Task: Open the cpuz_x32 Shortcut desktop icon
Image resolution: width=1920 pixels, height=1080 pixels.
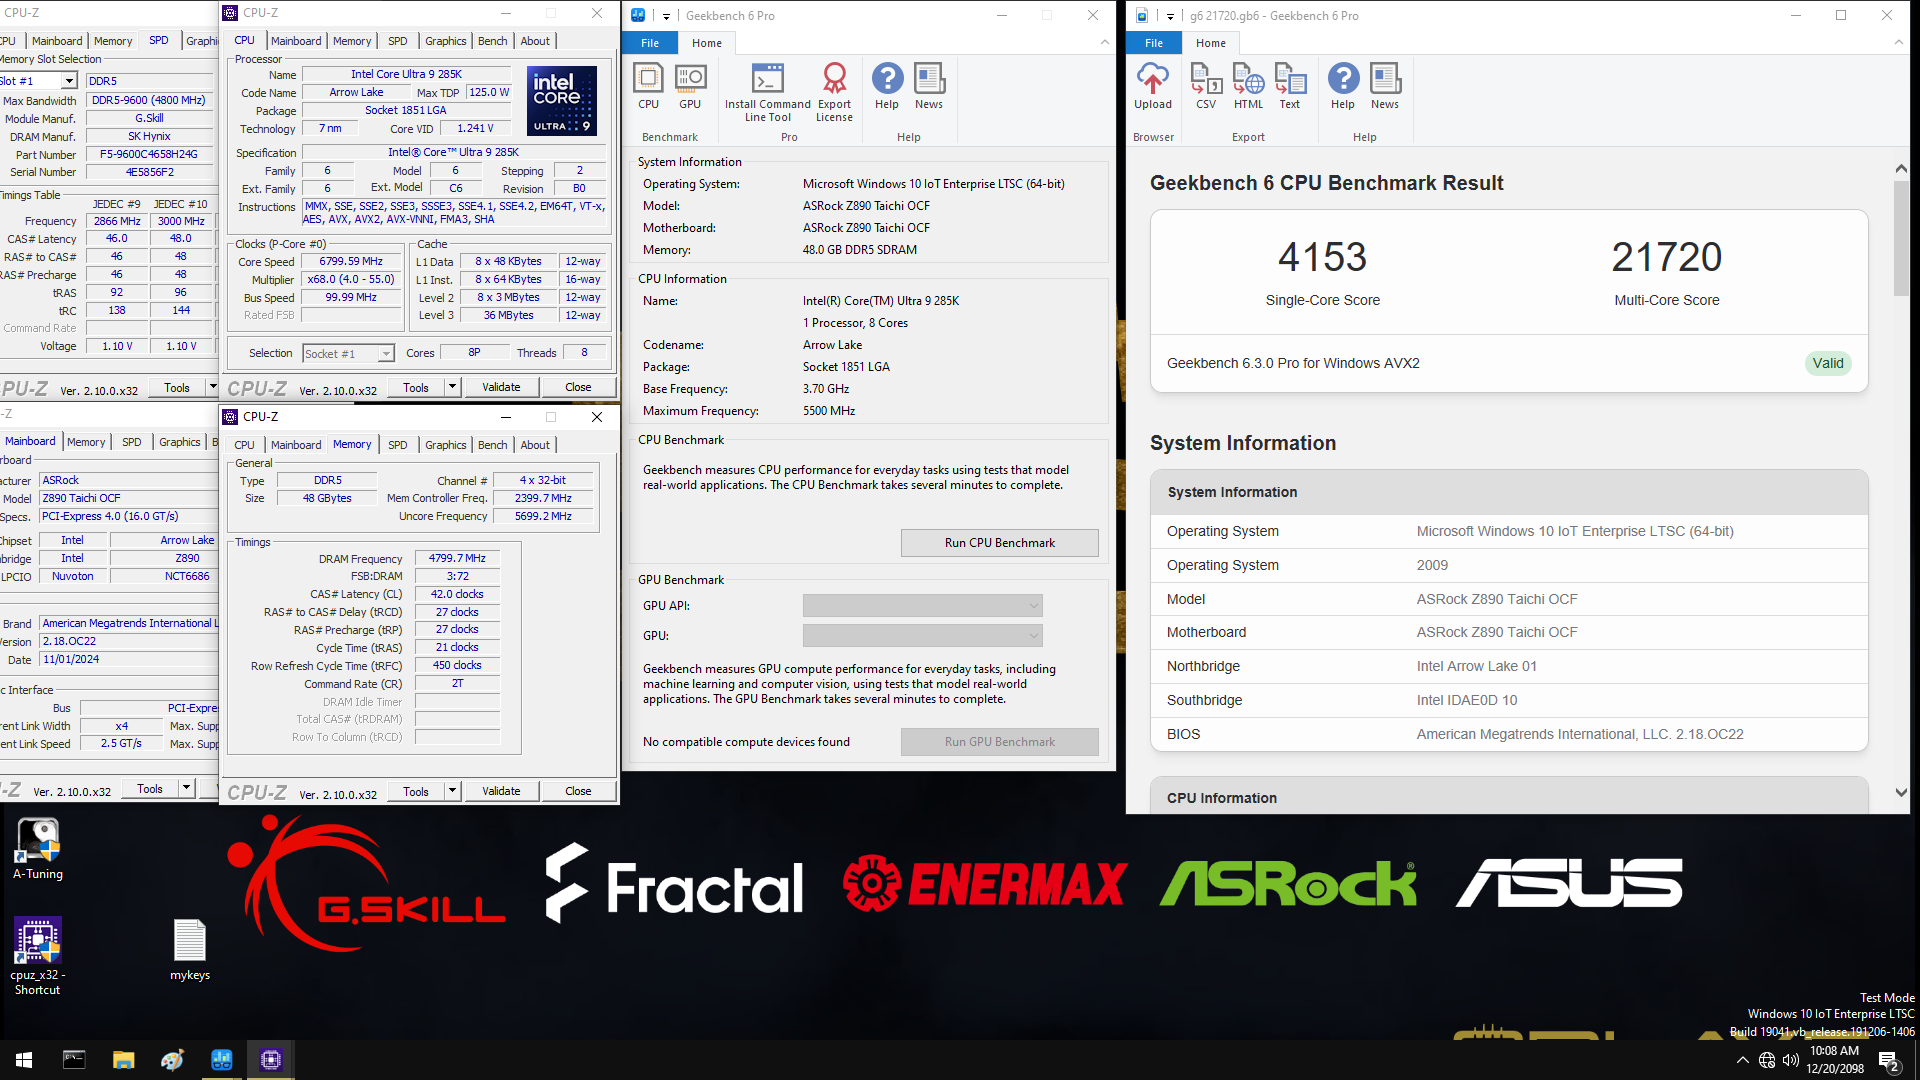Action: tap(38, 956)
